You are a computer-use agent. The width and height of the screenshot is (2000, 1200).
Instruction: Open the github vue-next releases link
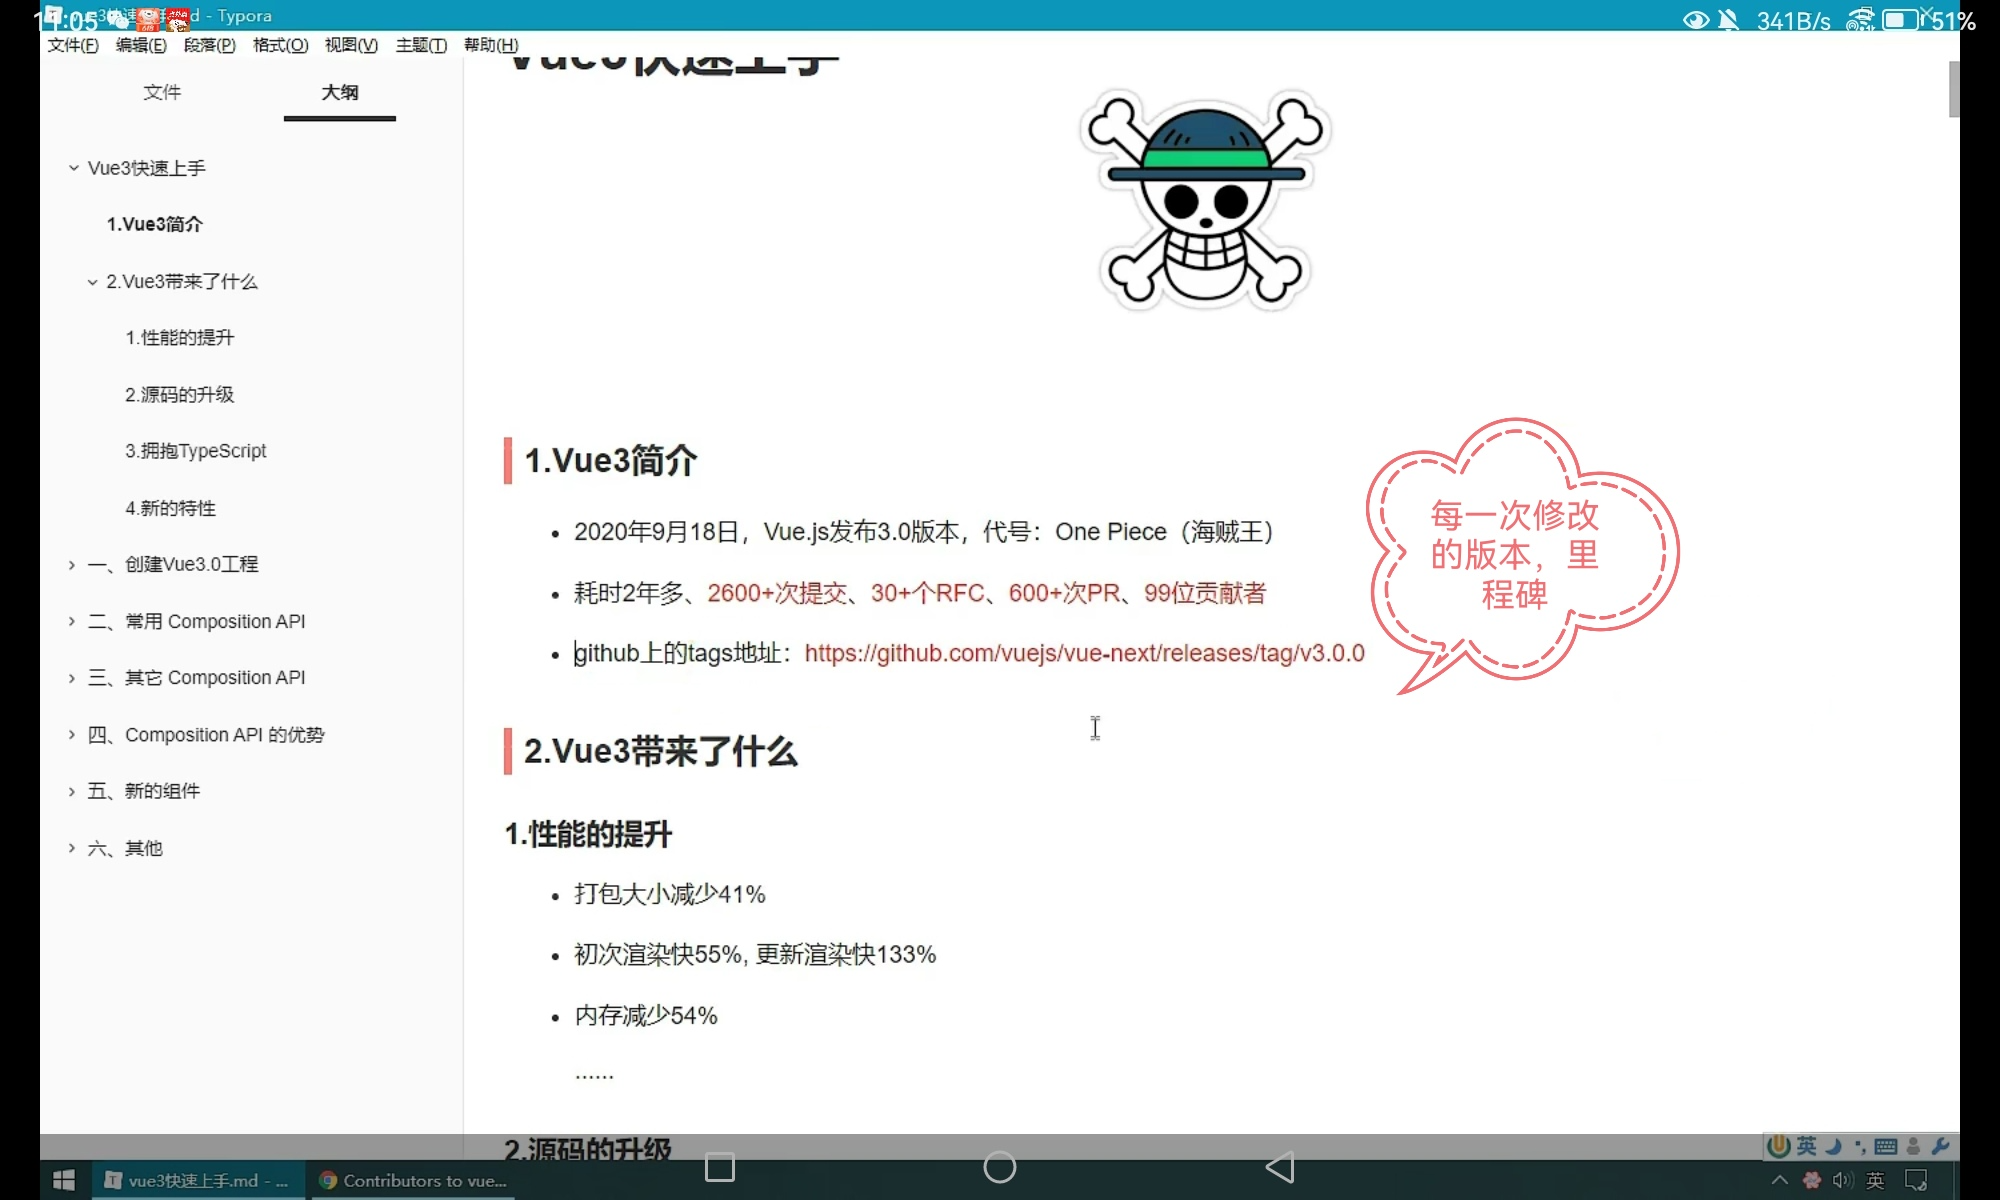click(x=1084, y=653)
